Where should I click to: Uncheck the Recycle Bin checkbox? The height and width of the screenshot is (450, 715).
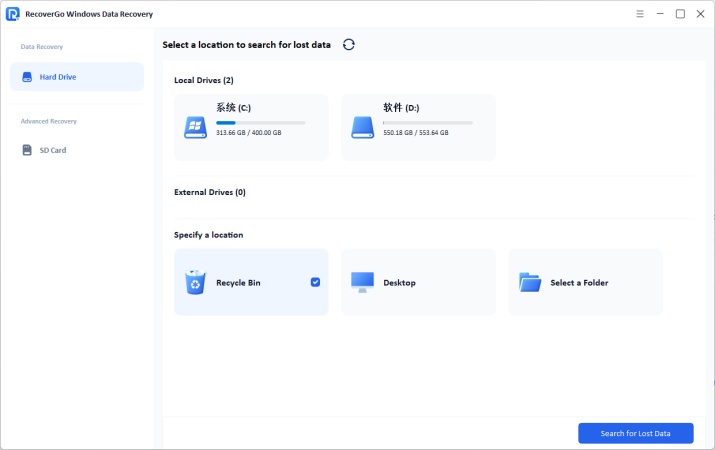pos(315,282)
